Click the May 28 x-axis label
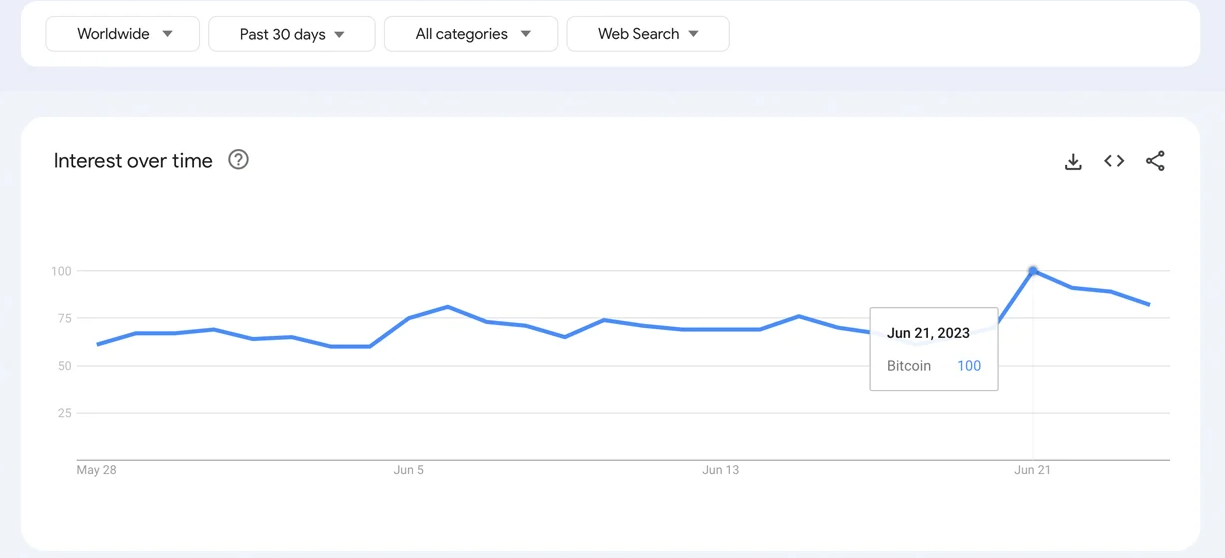Screen dimensions: 1225x558 [x=96, y=470]
